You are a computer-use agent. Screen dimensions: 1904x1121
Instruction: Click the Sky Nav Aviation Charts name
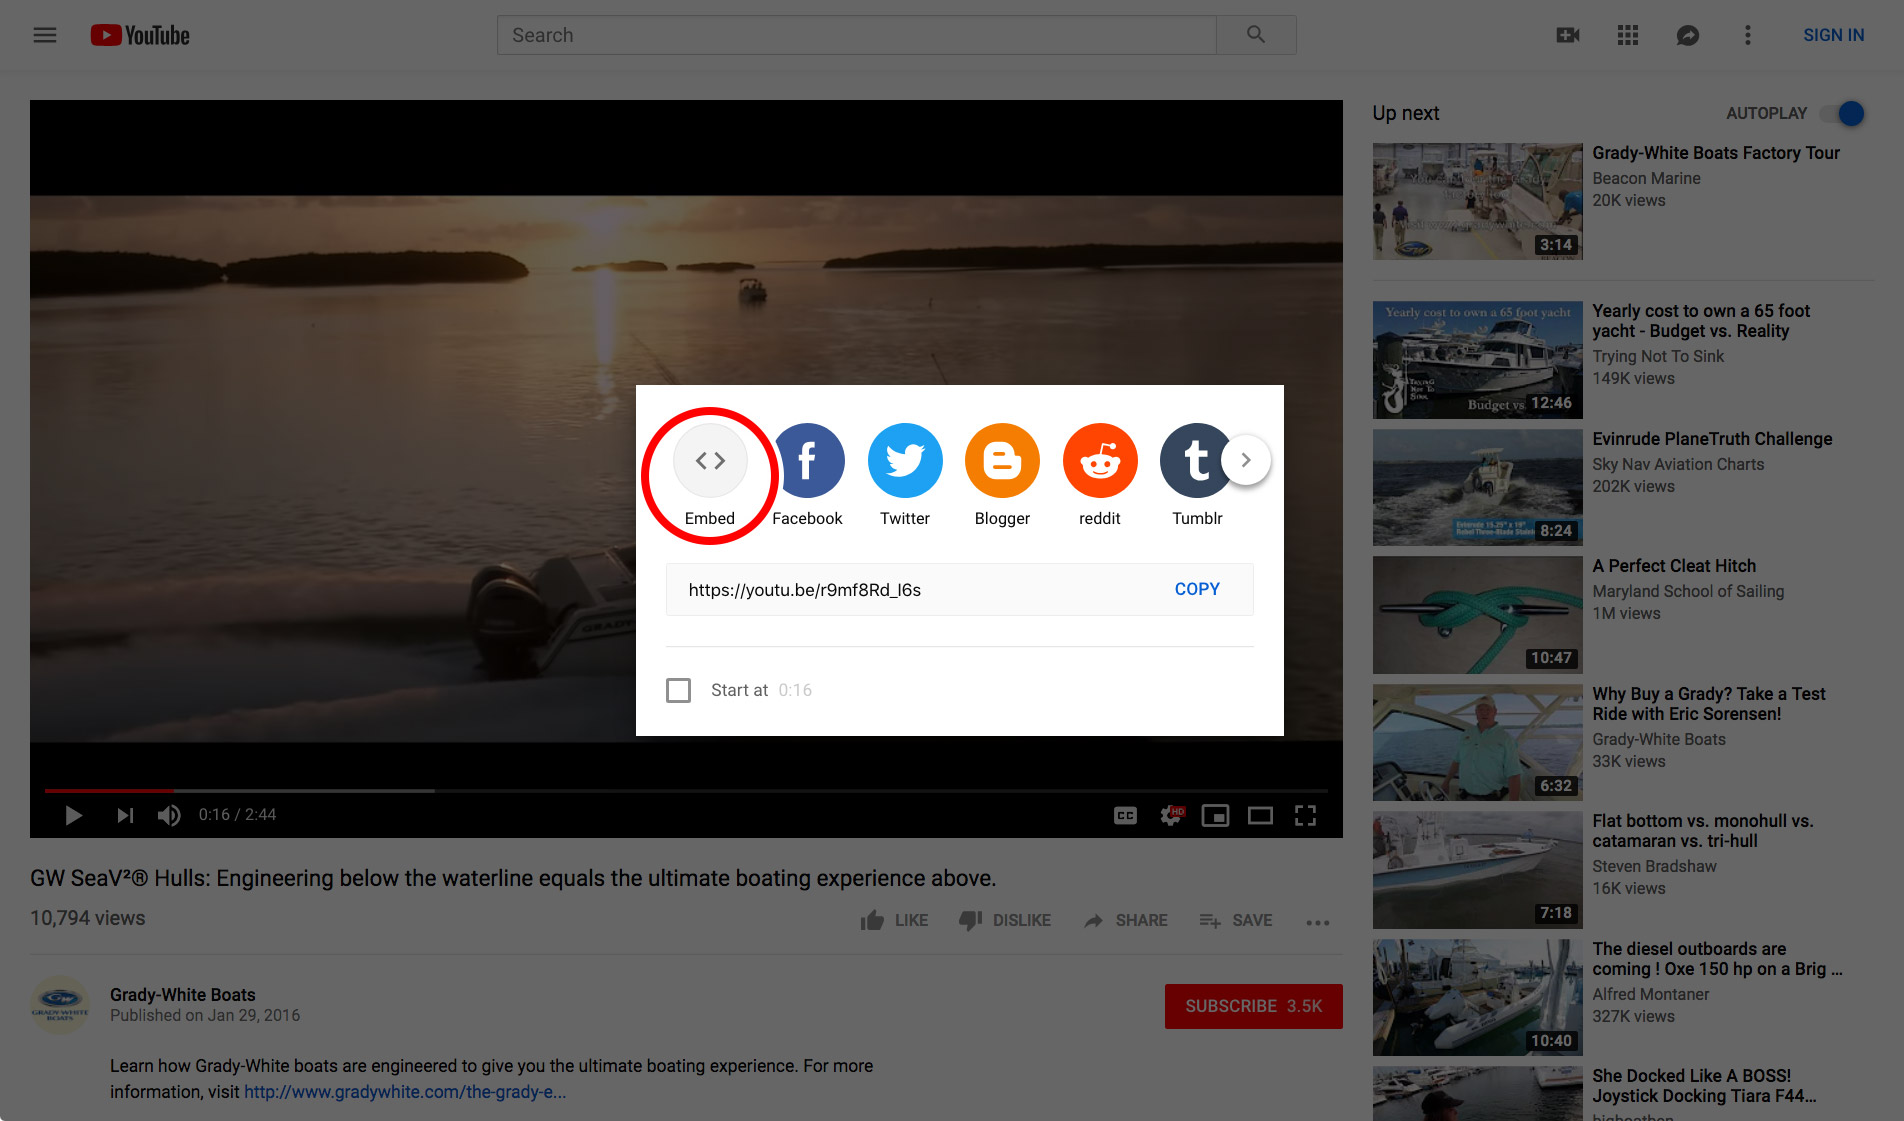click(x=1678, y=464)
